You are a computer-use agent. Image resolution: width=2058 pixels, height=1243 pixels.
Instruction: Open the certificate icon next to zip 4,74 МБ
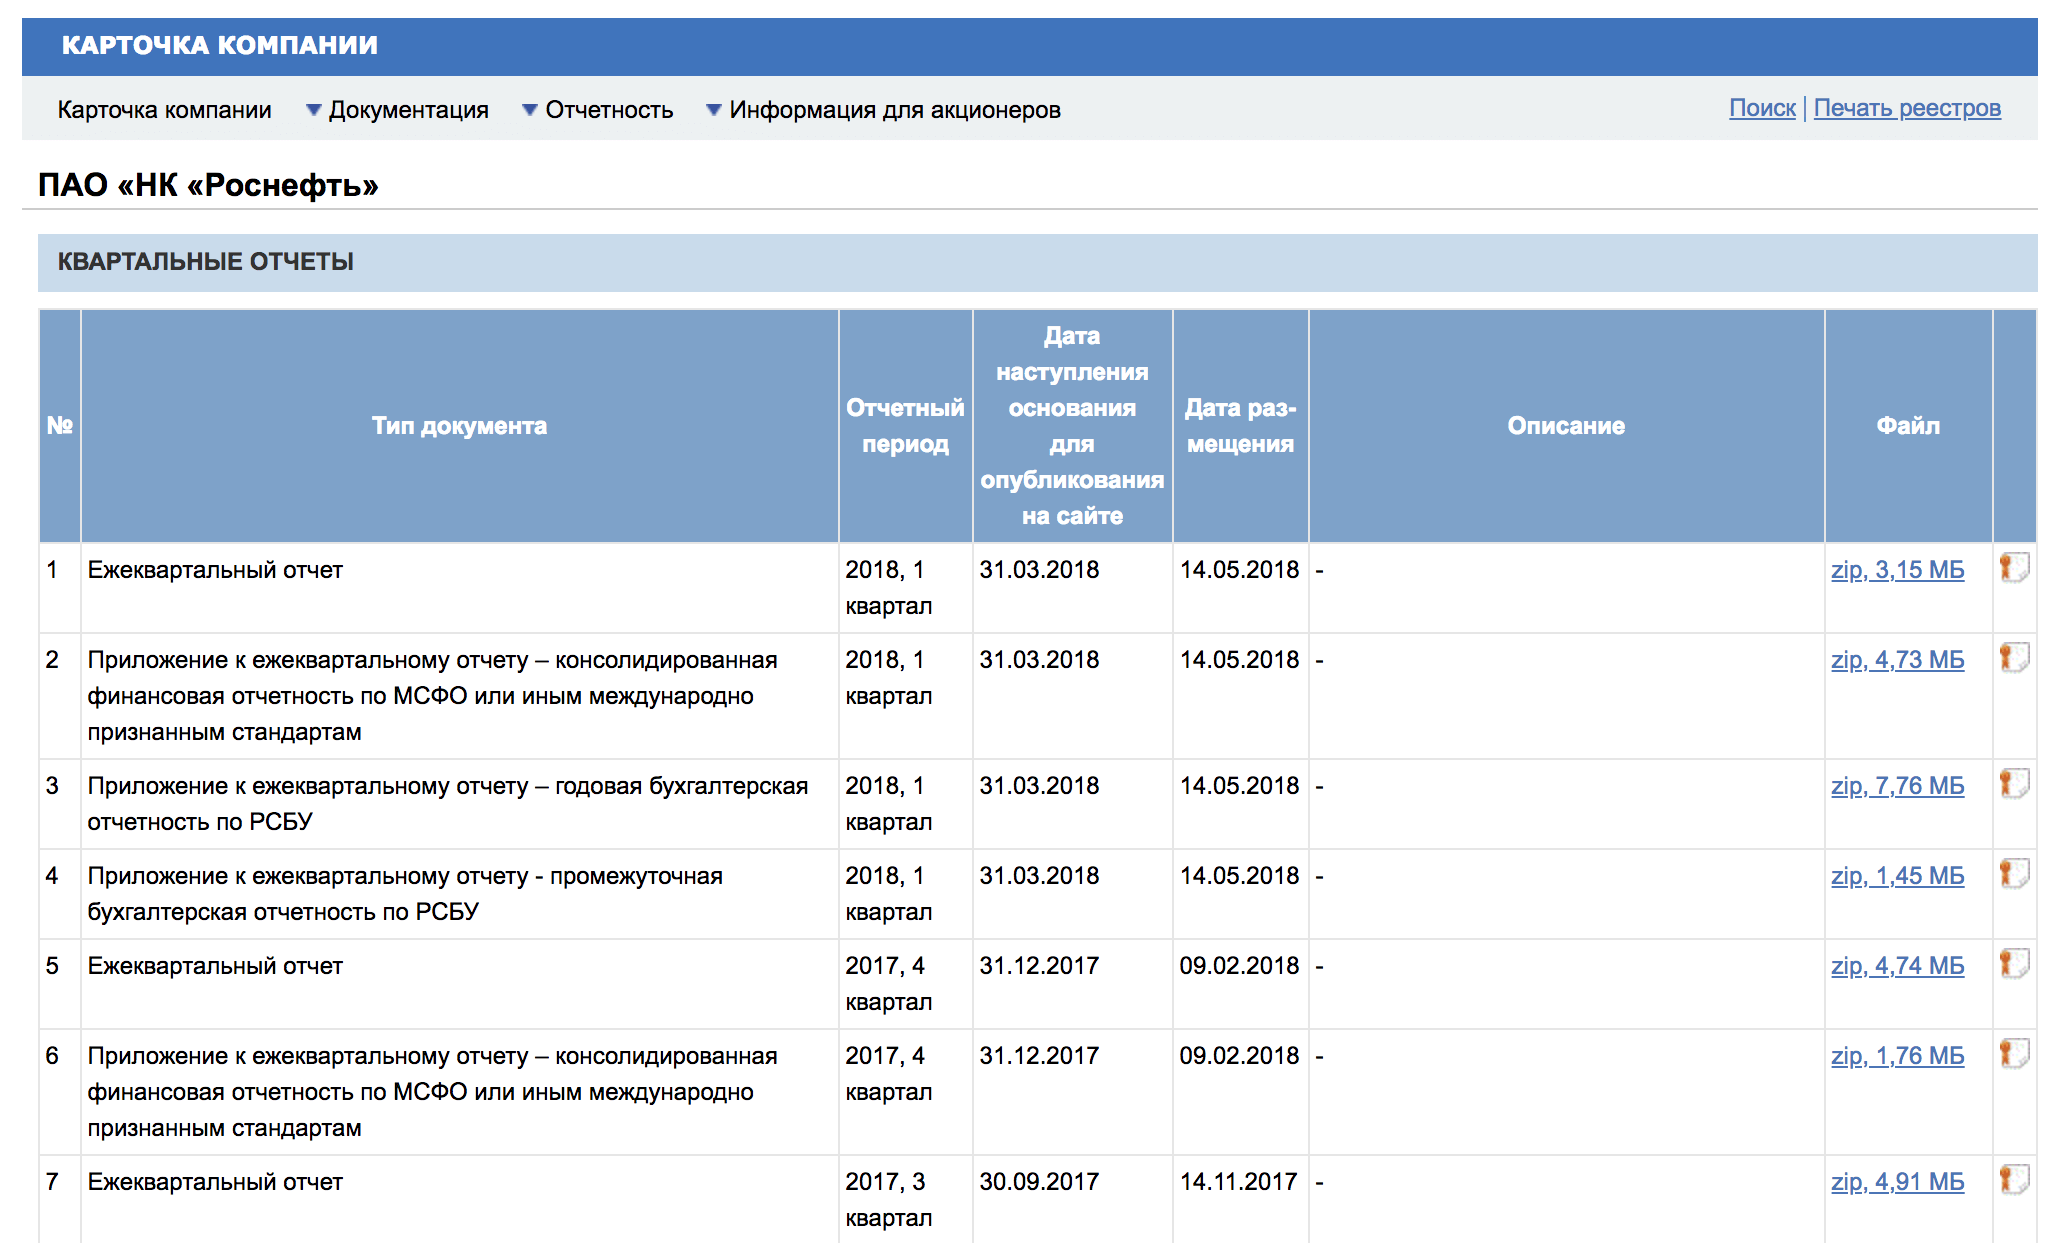tap(2014, 964)
